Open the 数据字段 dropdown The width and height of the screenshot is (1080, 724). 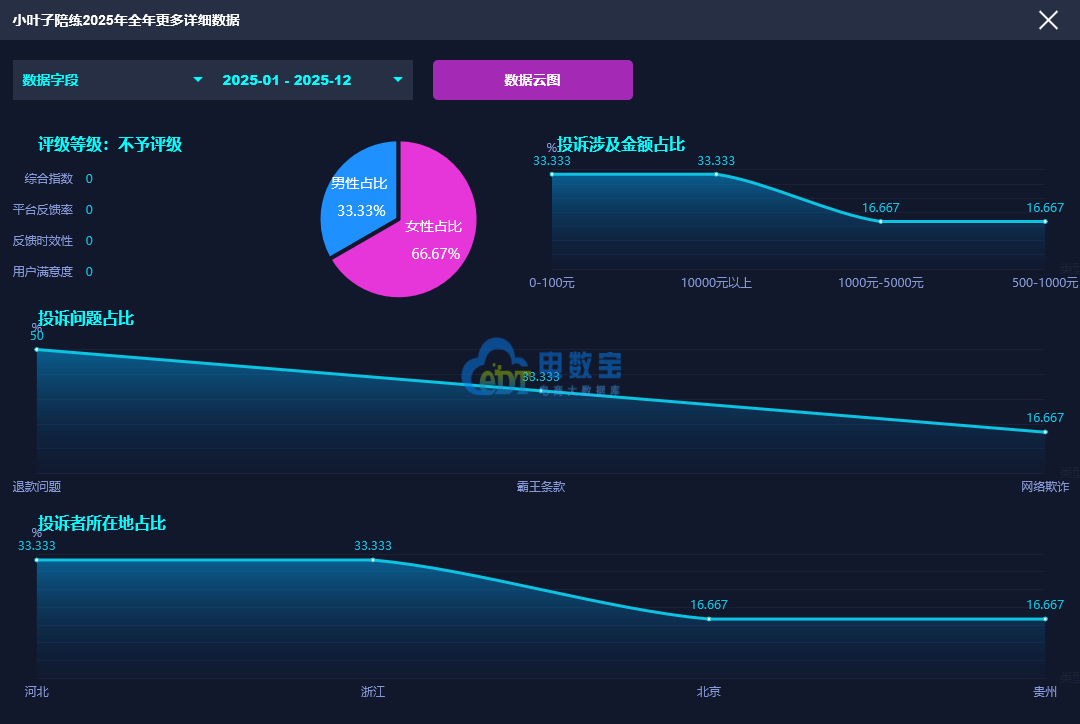click(x=112, y=80)
